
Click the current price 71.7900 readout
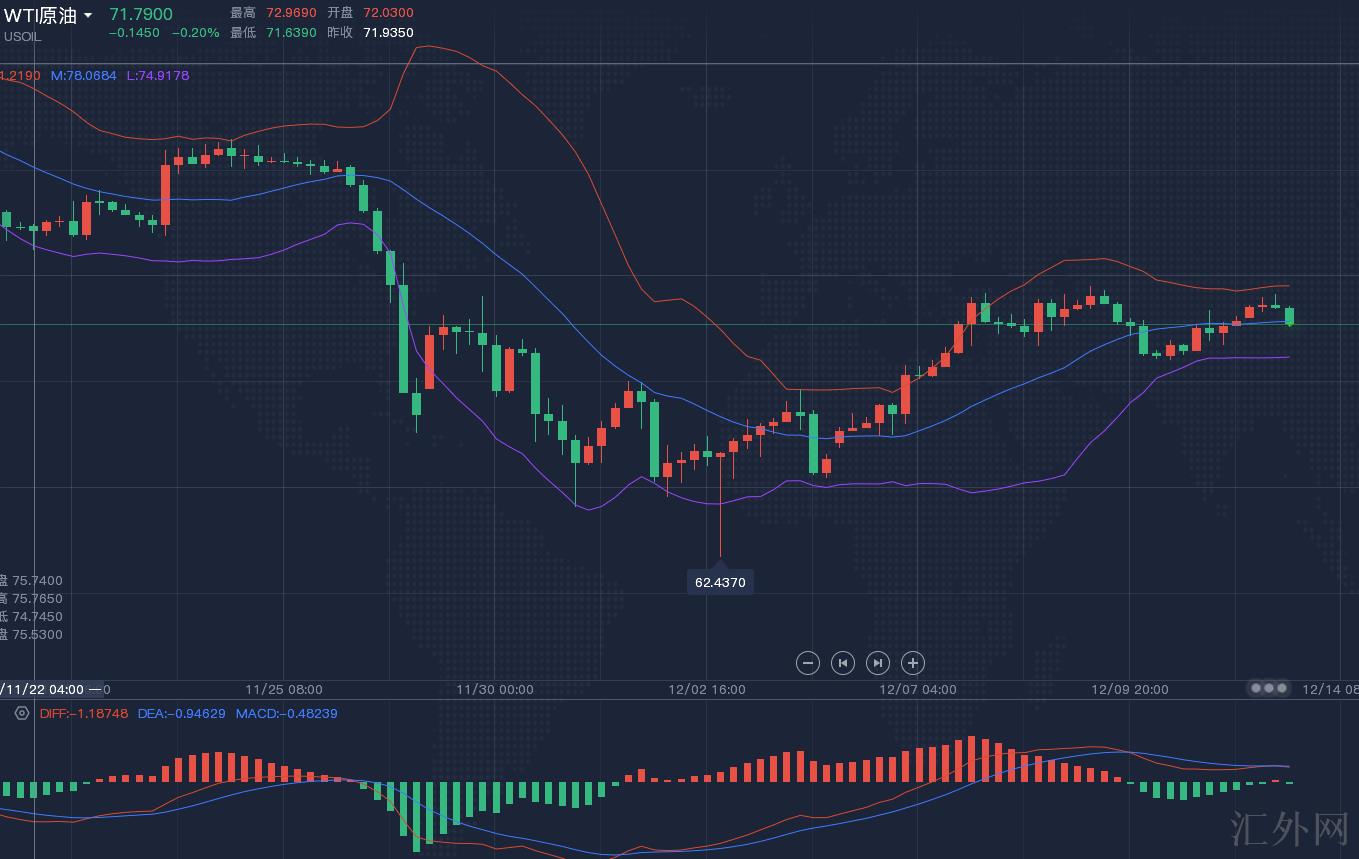140,14
